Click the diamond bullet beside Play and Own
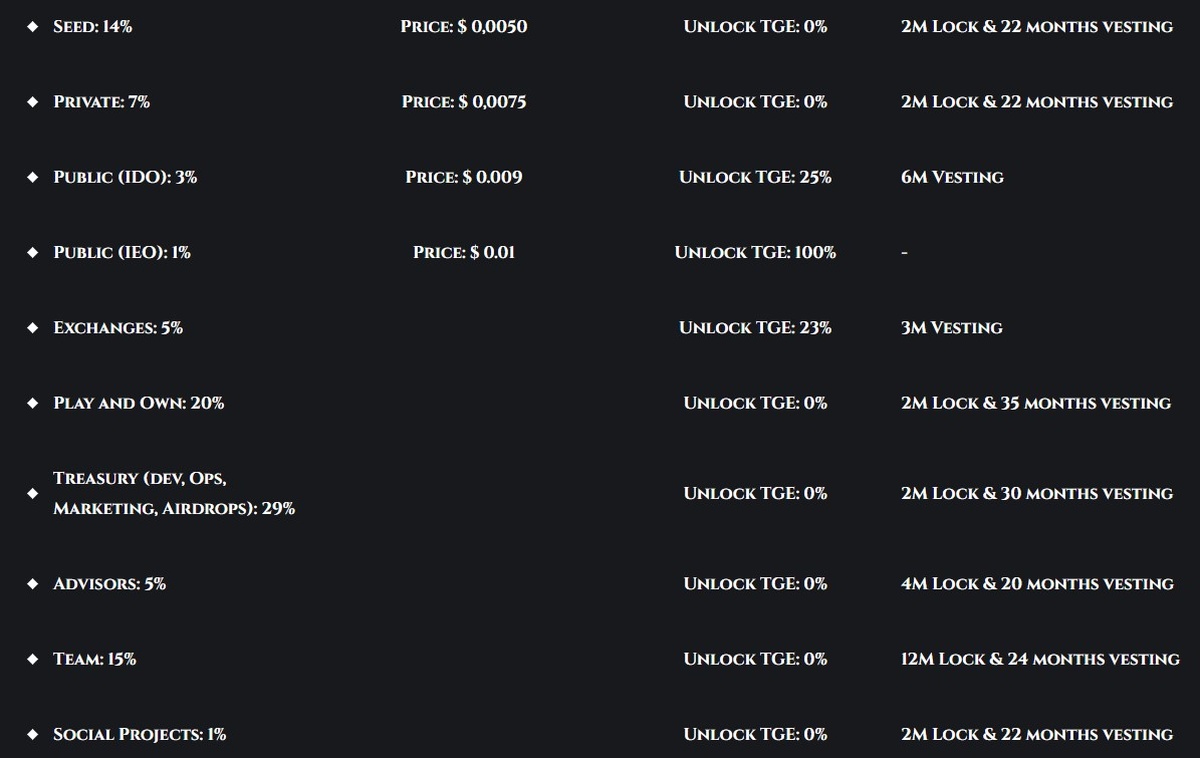The width and height of the screenshot is (1200, 758). coord(32,403)
